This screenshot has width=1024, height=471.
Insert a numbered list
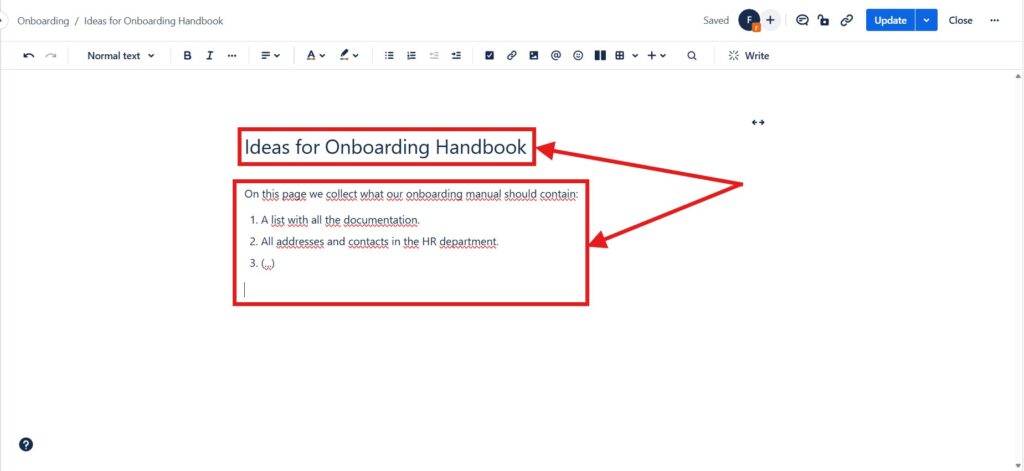[x=411, y=56]
